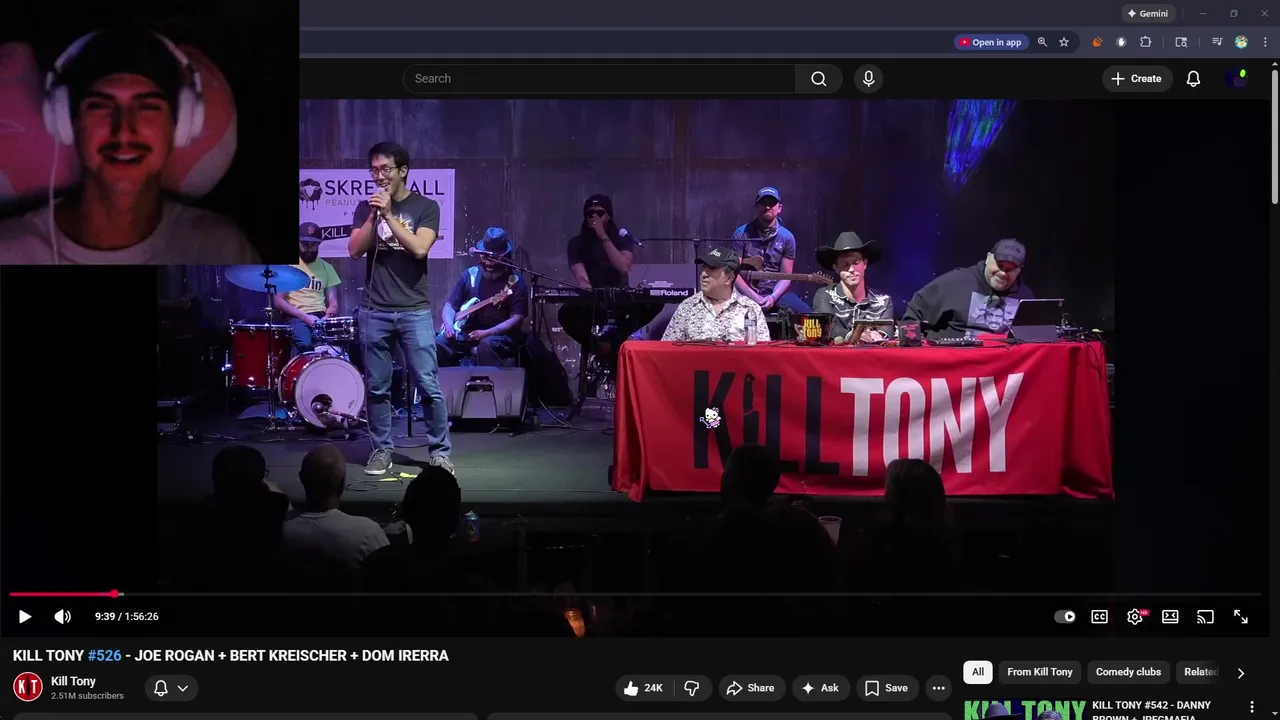Image resolution: width=1280 pixels, height=720 pixels.
Task: Click the 2.51M subscribers text
Action: [x=87, y=696]
